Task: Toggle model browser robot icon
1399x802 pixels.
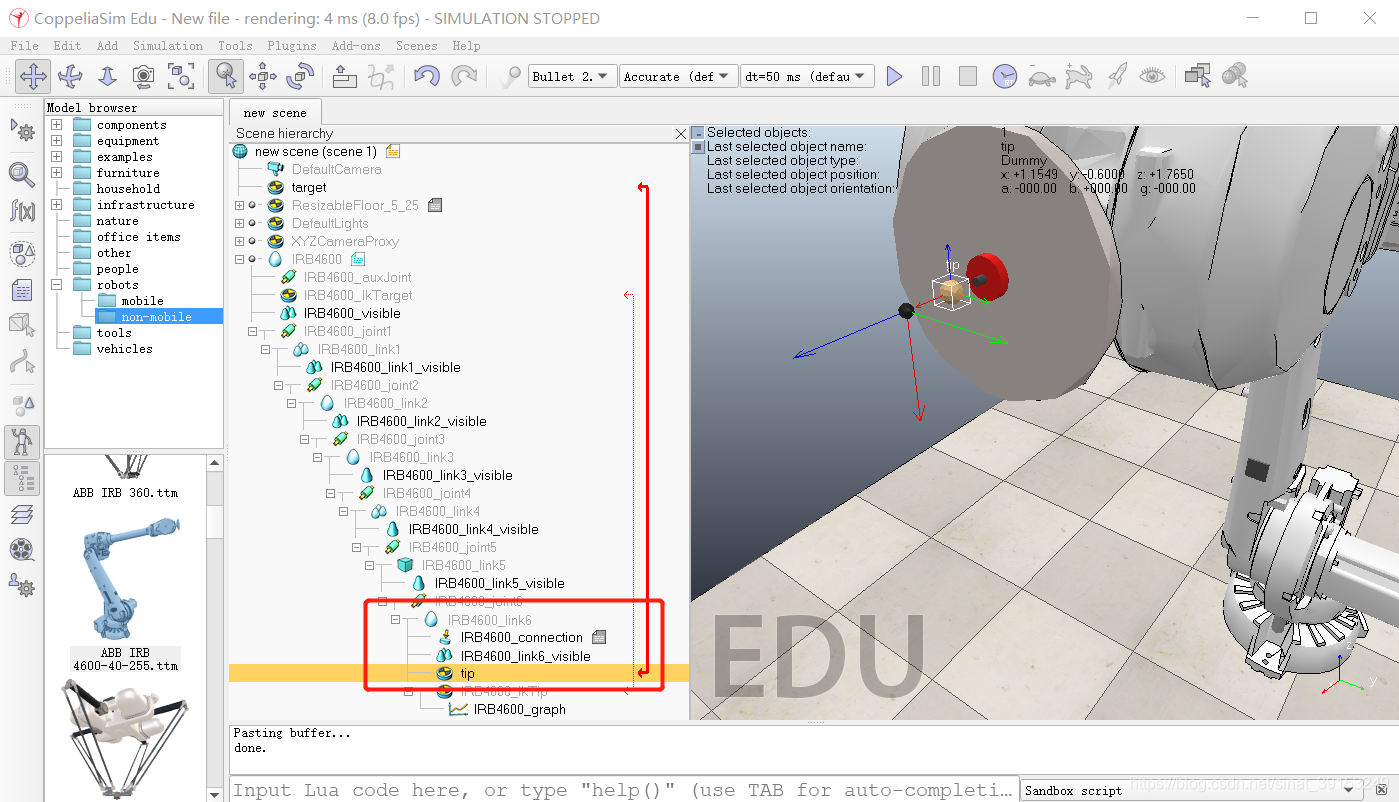Action: click(22, 441)
